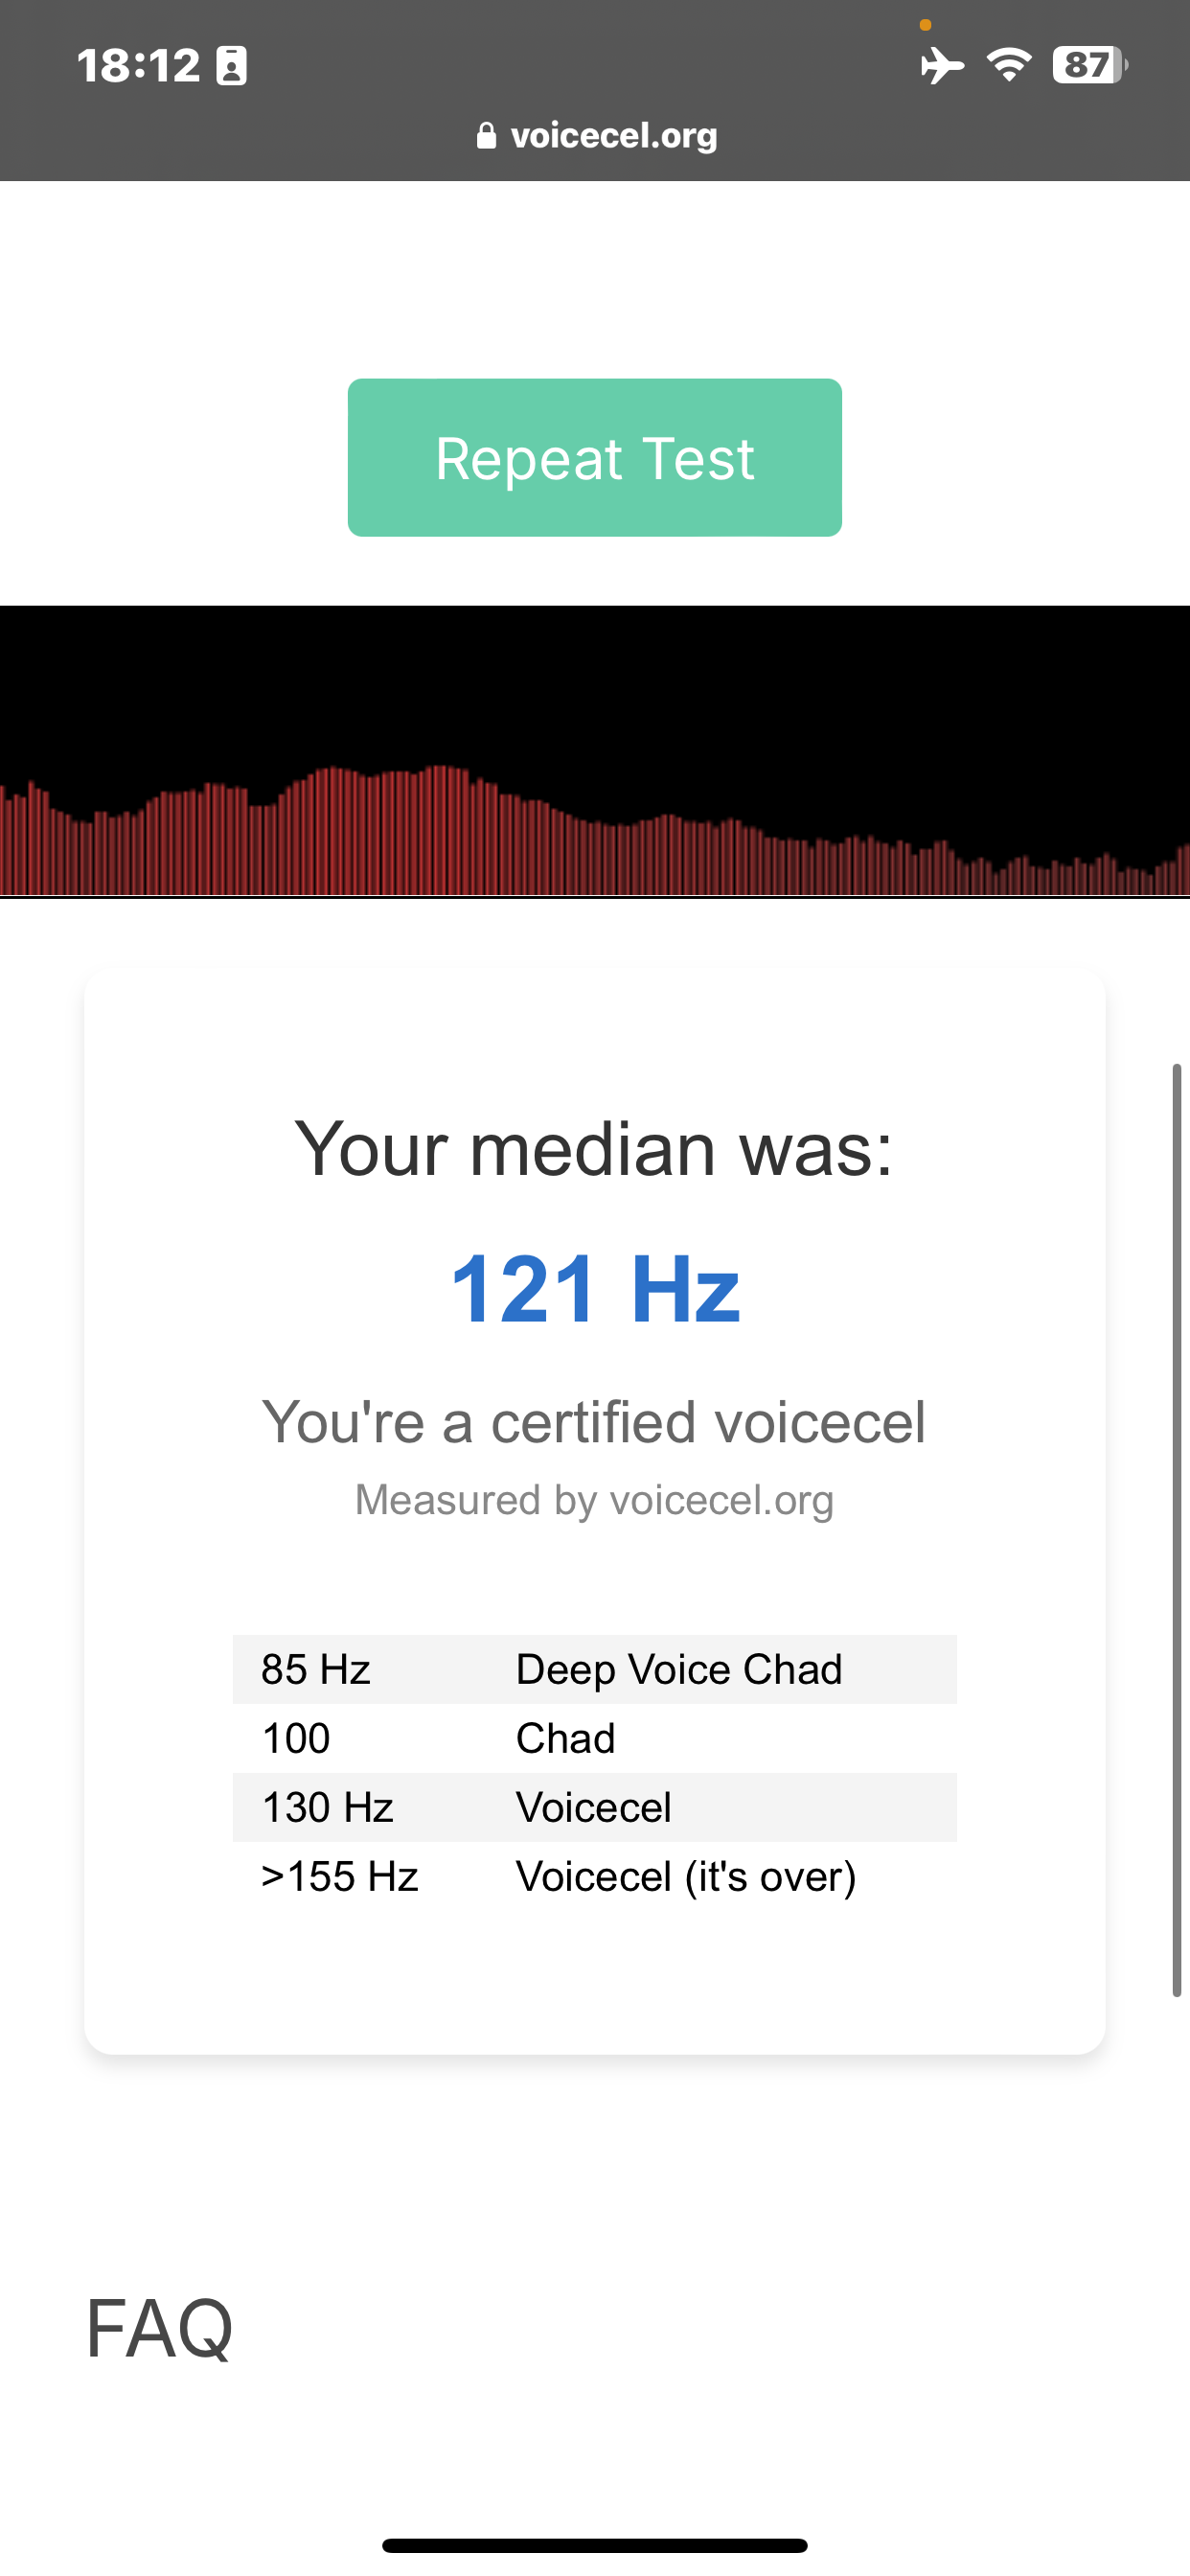1190x2576 pixels.
Task: Tap the Repeat Test button
Action: click(x=594, y=458)
